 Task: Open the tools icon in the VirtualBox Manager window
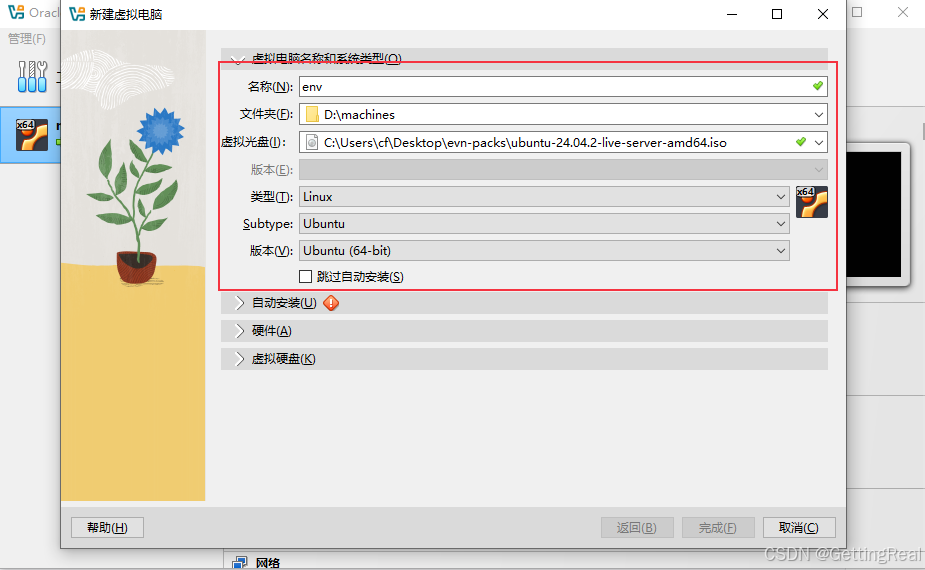point(32,77)
